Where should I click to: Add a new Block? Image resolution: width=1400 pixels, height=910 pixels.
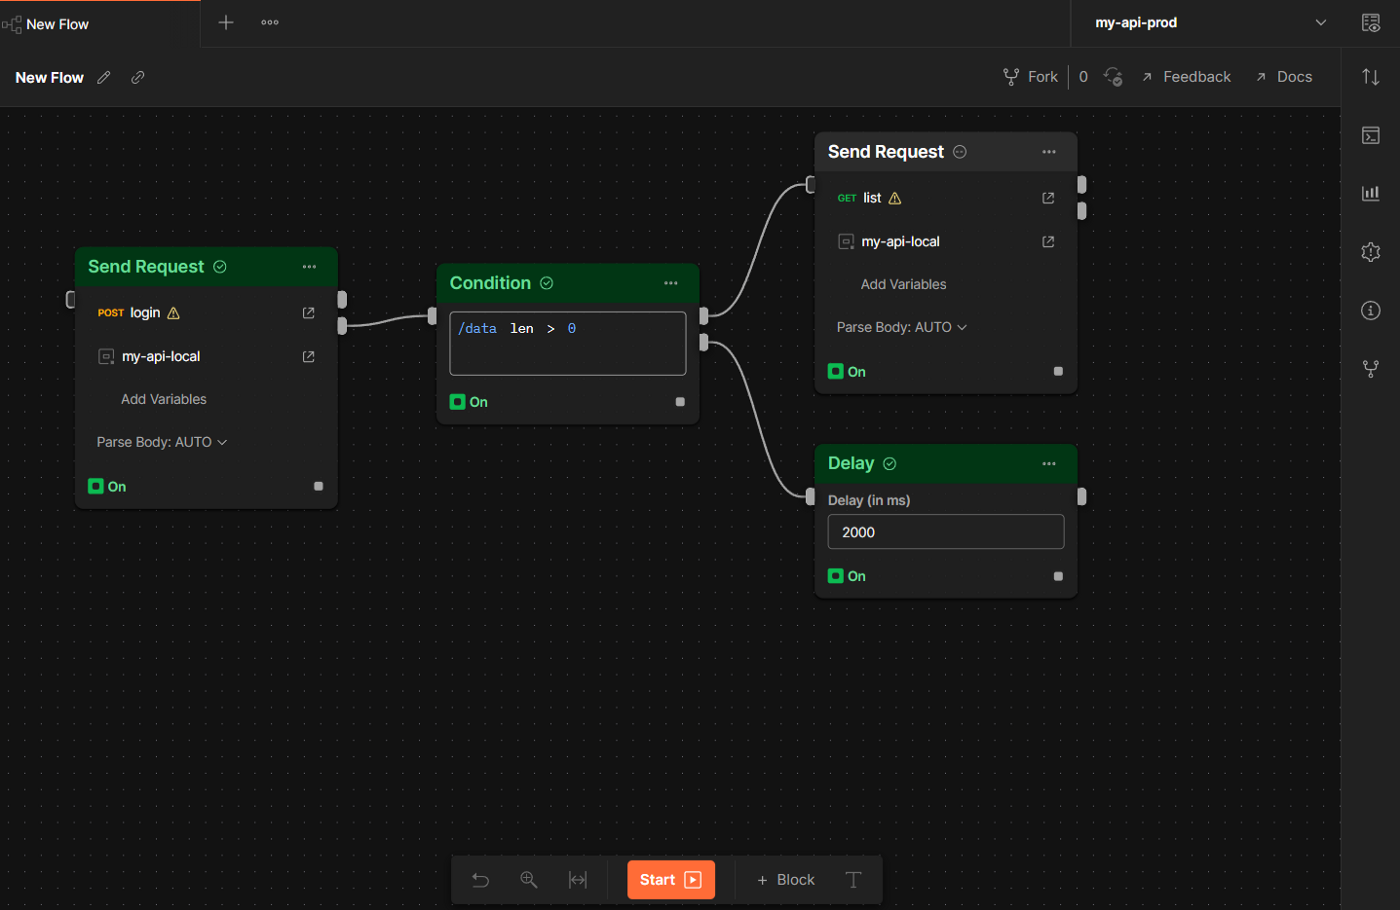click(786, 880)
